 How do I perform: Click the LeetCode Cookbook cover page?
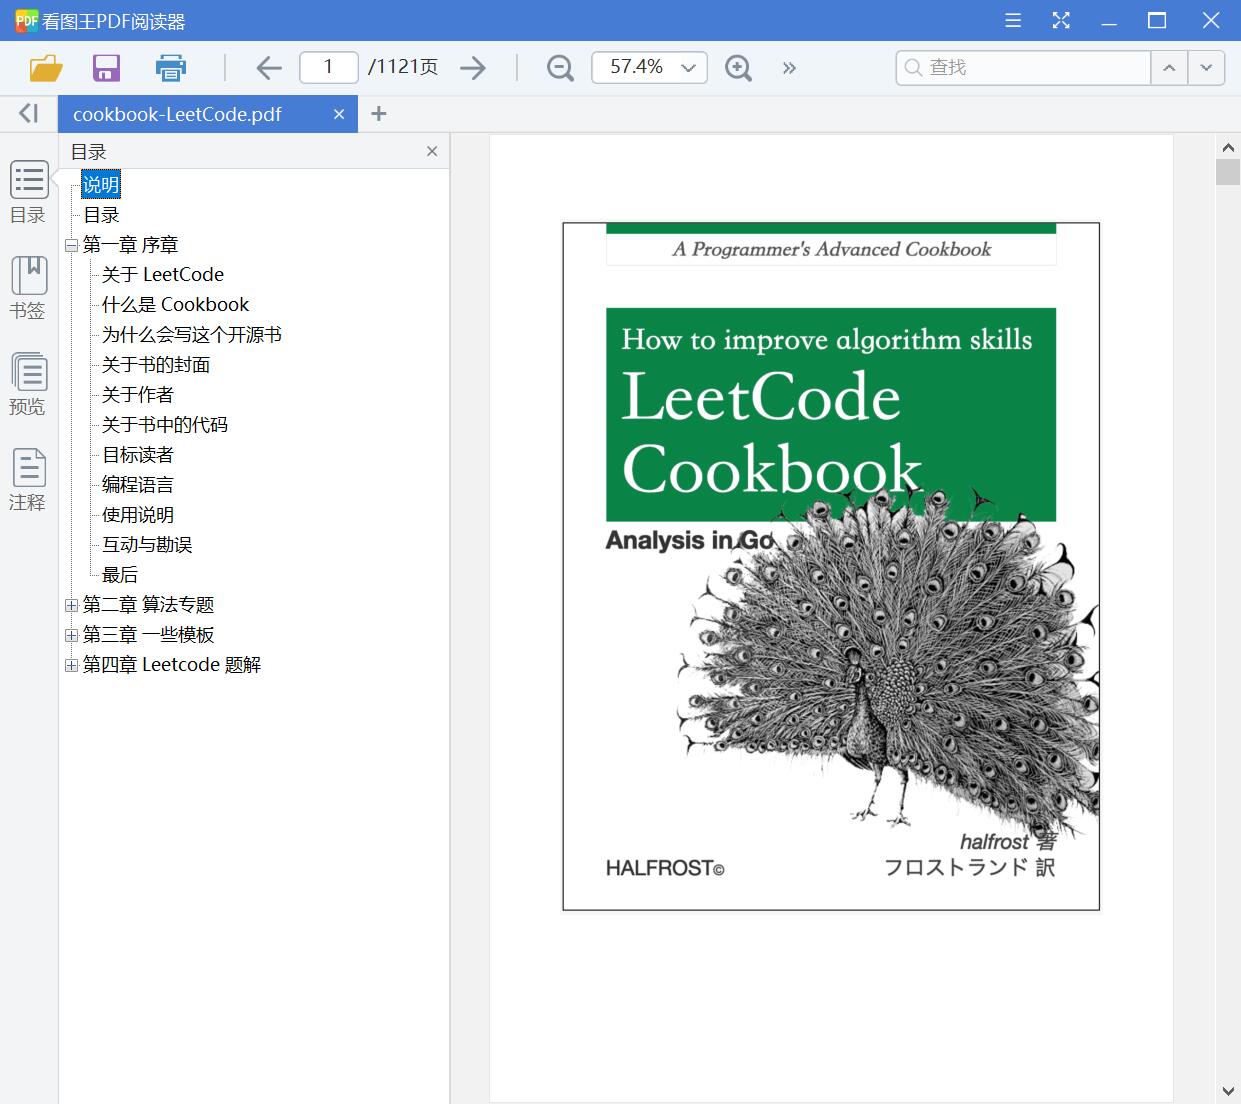point(831,566)
